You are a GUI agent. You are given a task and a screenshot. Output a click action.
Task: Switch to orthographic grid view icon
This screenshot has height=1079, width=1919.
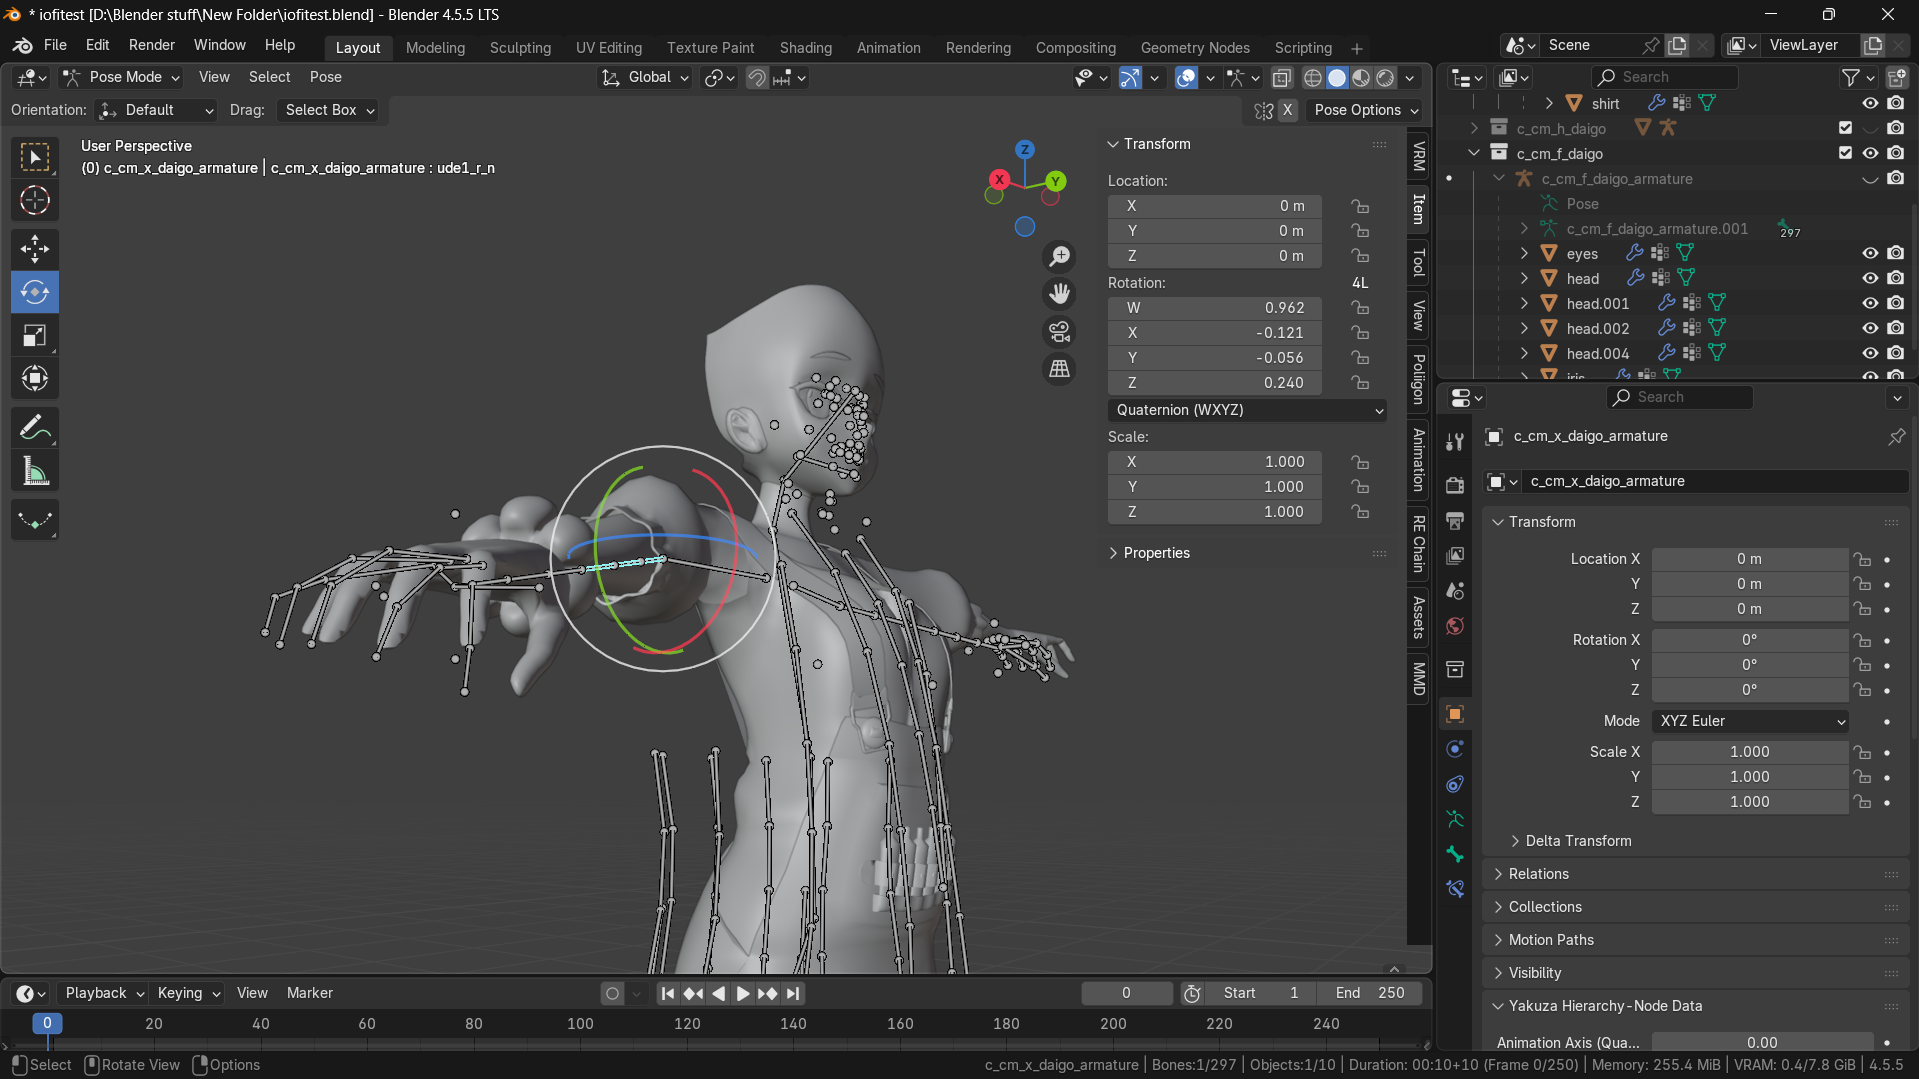click(x=1059, y=369)
